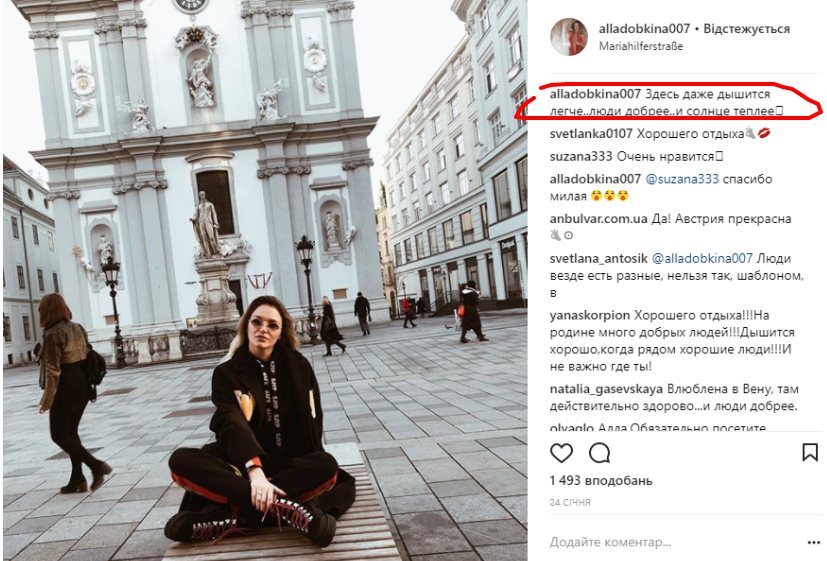
Task: Open more options three-dot menu
Action: [813, 543]
